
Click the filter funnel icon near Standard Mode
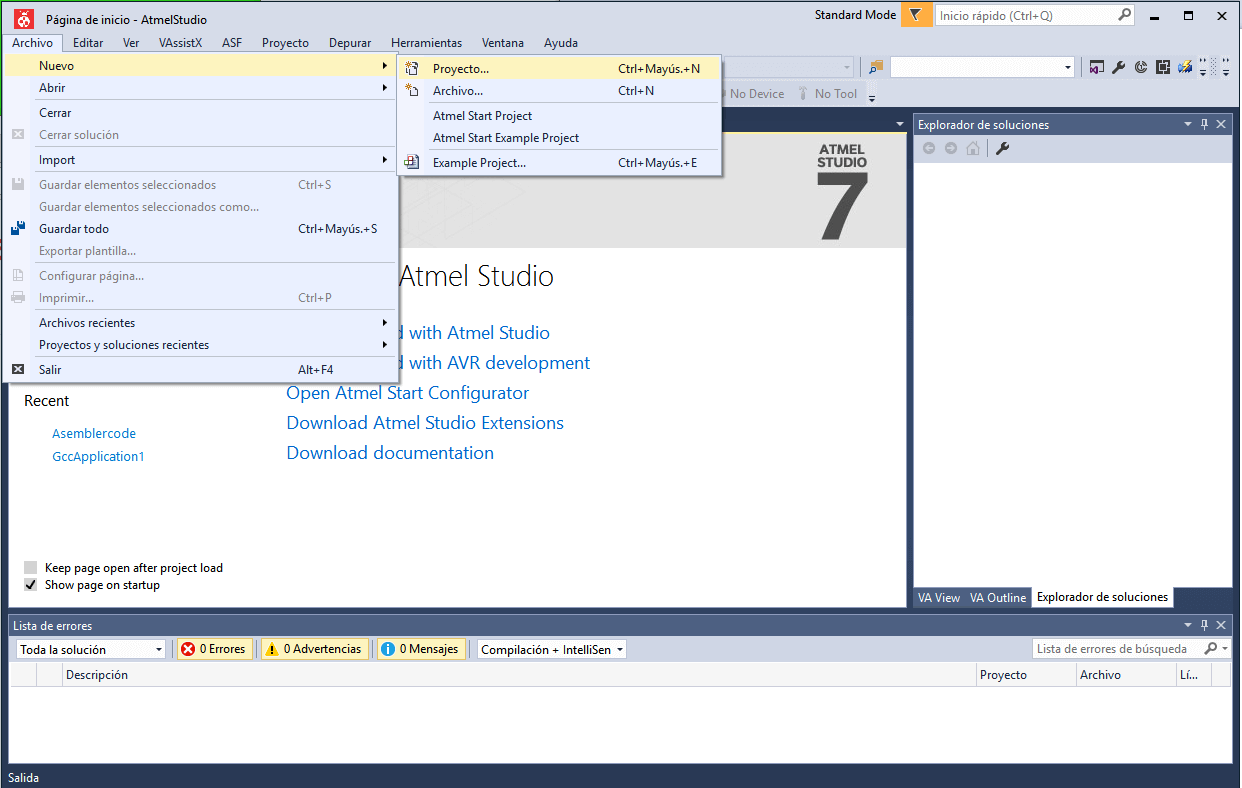coord(915,15)
